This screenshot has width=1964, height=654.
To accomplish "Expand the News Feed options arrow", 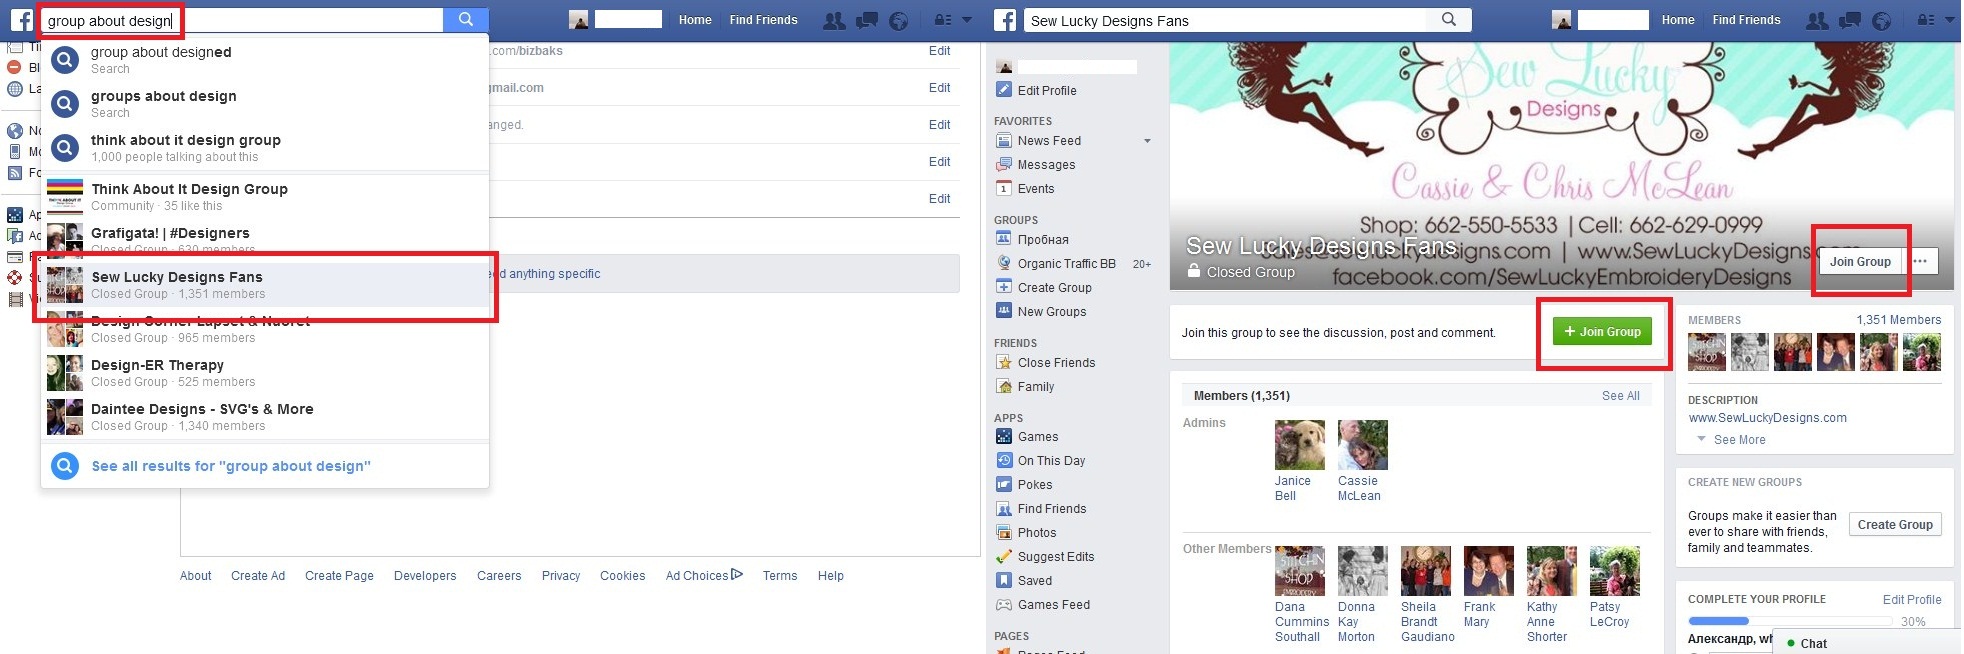I will tap(1147, 141).
